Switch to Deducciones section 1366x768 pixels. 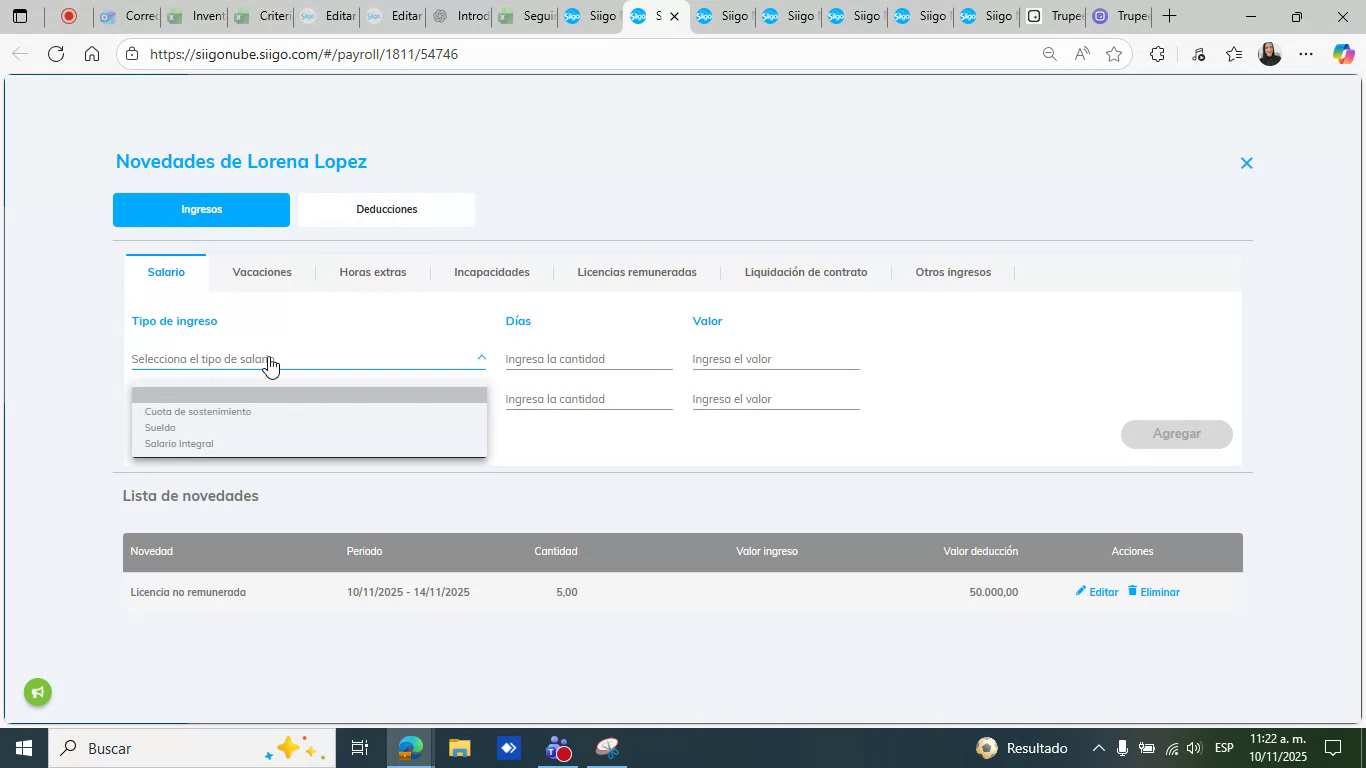click(x=386, y=210)
